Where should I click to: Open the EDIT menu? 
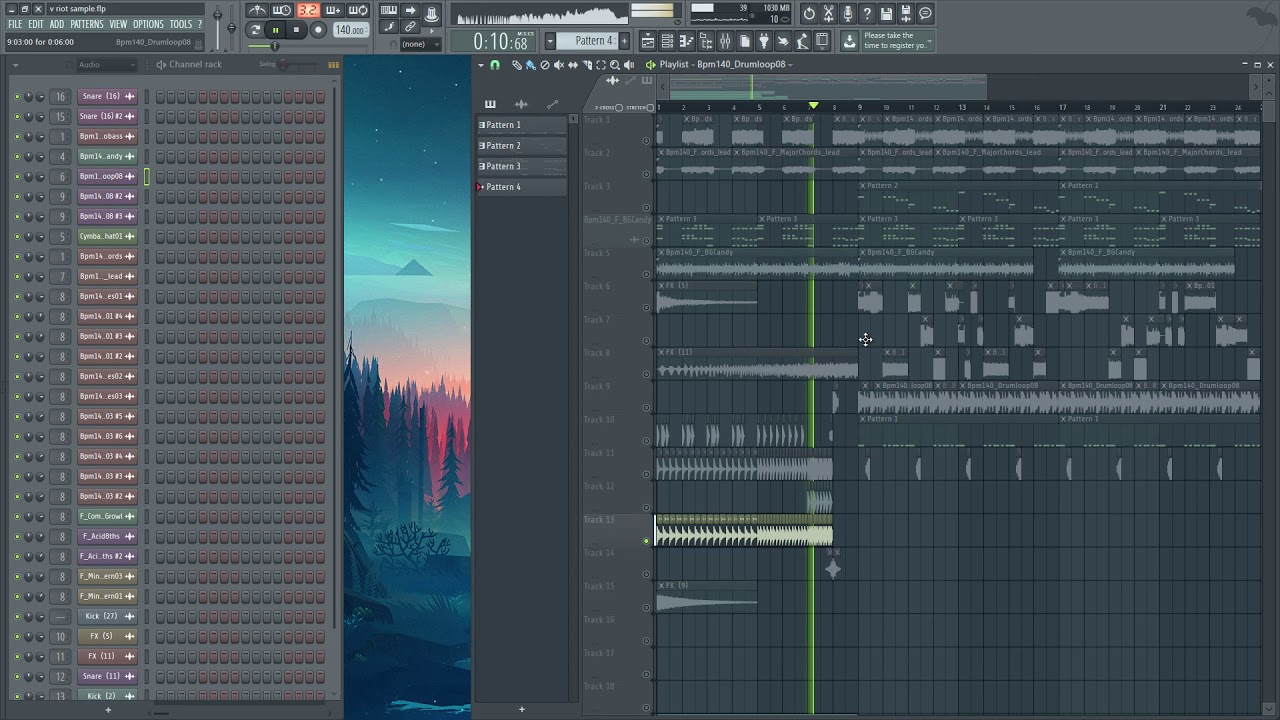35,24
